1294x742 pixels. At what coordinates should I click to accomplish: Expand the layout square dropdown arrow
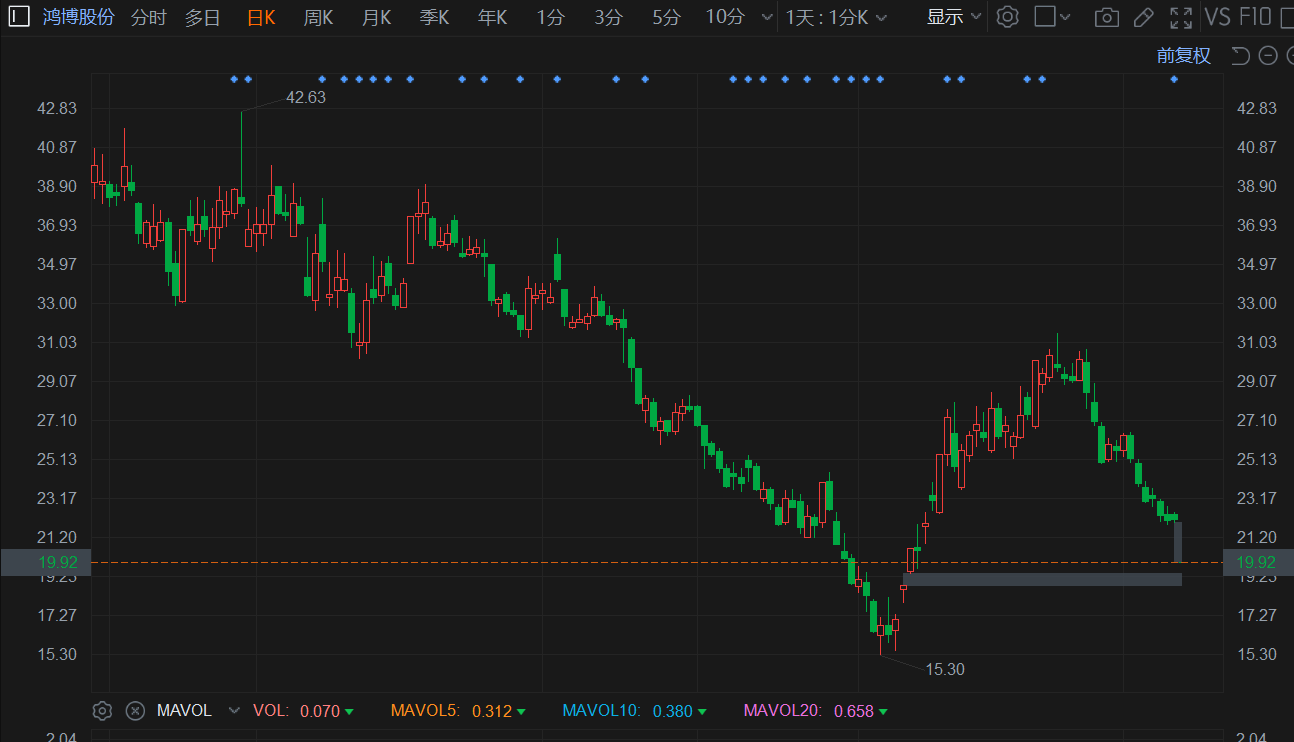[x=1064, y=17]
